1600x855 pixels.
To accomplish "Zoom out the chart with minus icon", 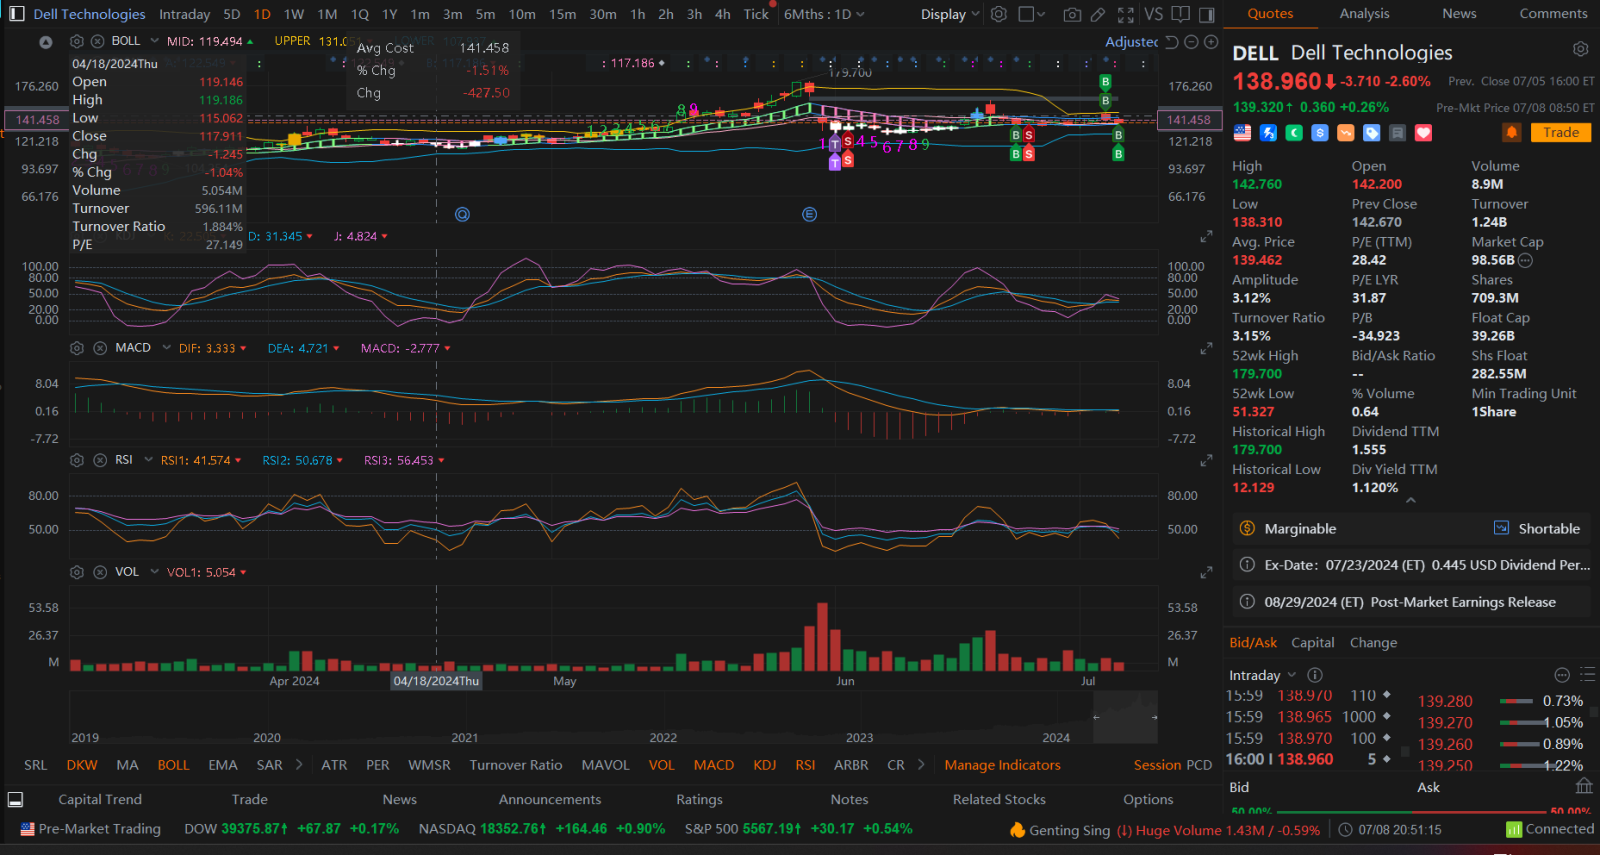I will click(1191, 42).
